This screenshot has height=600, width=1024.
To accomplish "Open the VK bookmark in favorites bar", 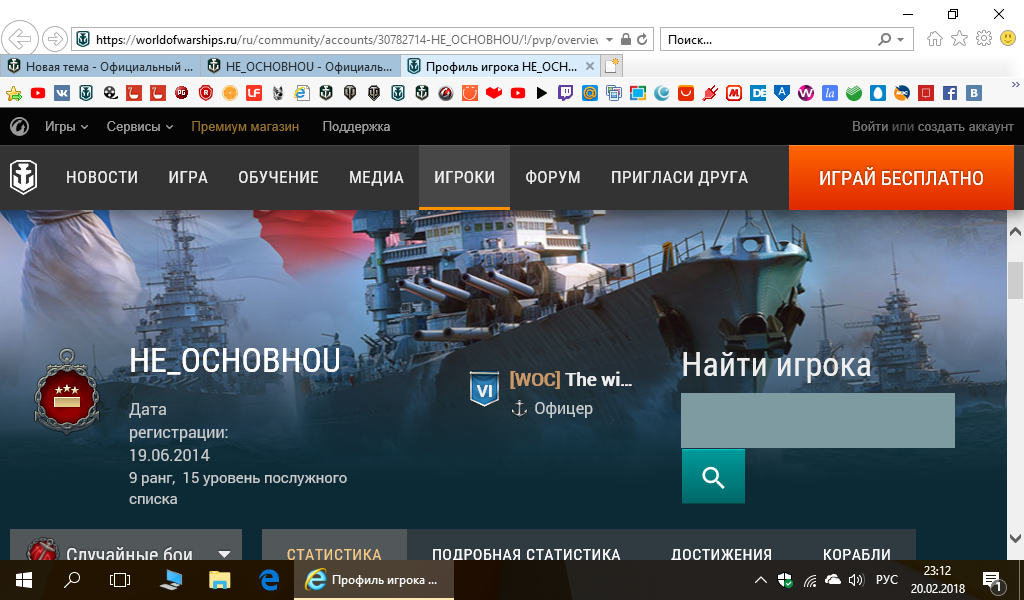I will [x=62, y=93].
